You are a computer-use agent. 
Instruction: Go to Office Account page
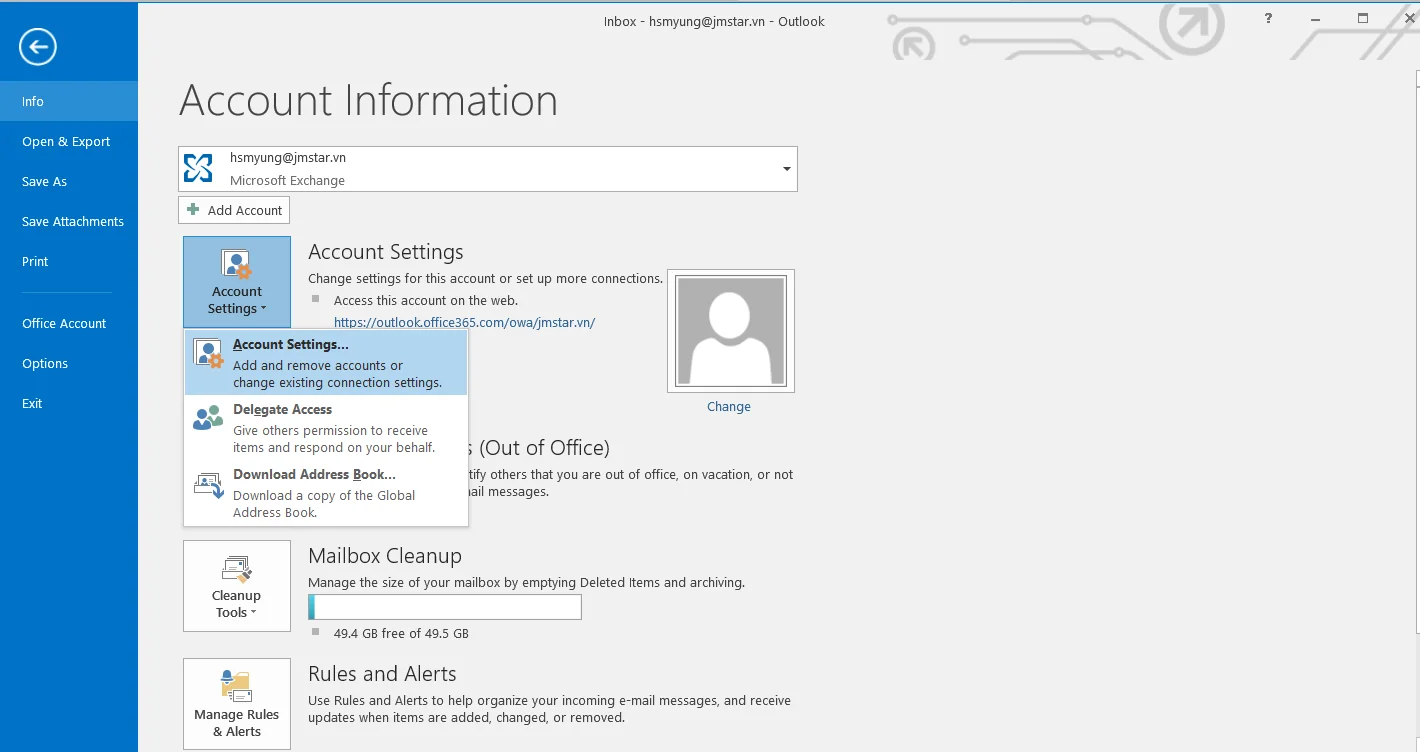tap(64, 324)
